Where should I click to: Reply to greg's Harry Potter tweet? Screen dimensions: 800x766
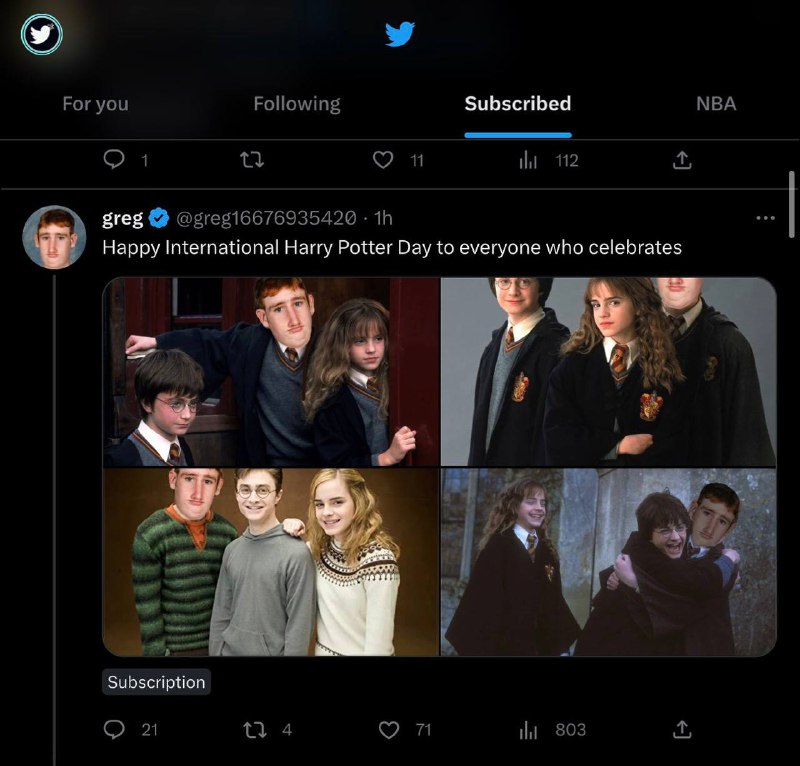click(114, 730)
